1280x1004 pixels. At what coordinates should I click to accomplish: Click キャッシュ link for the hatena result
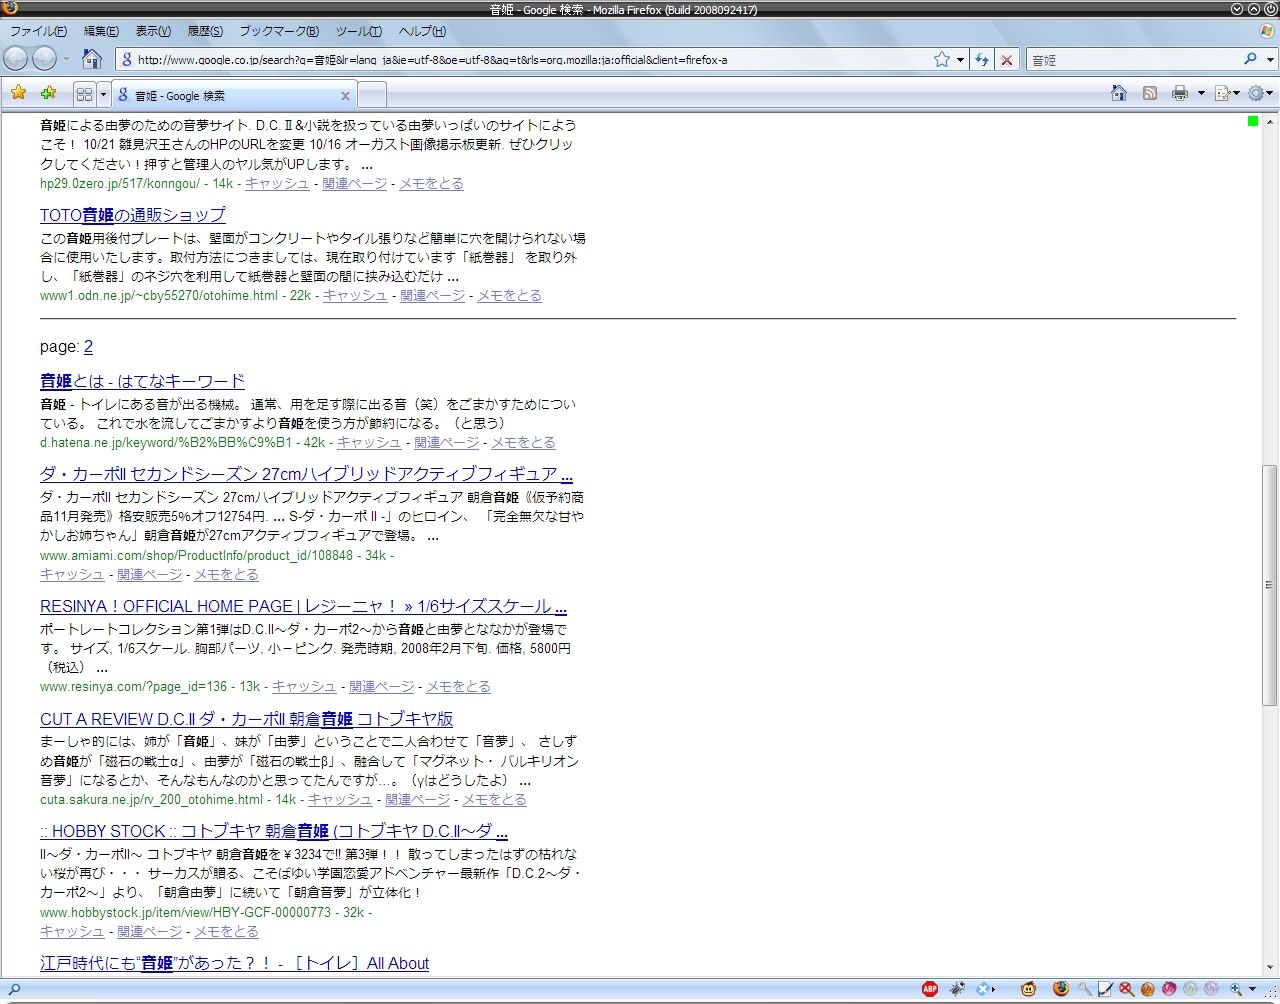[369, 442]
